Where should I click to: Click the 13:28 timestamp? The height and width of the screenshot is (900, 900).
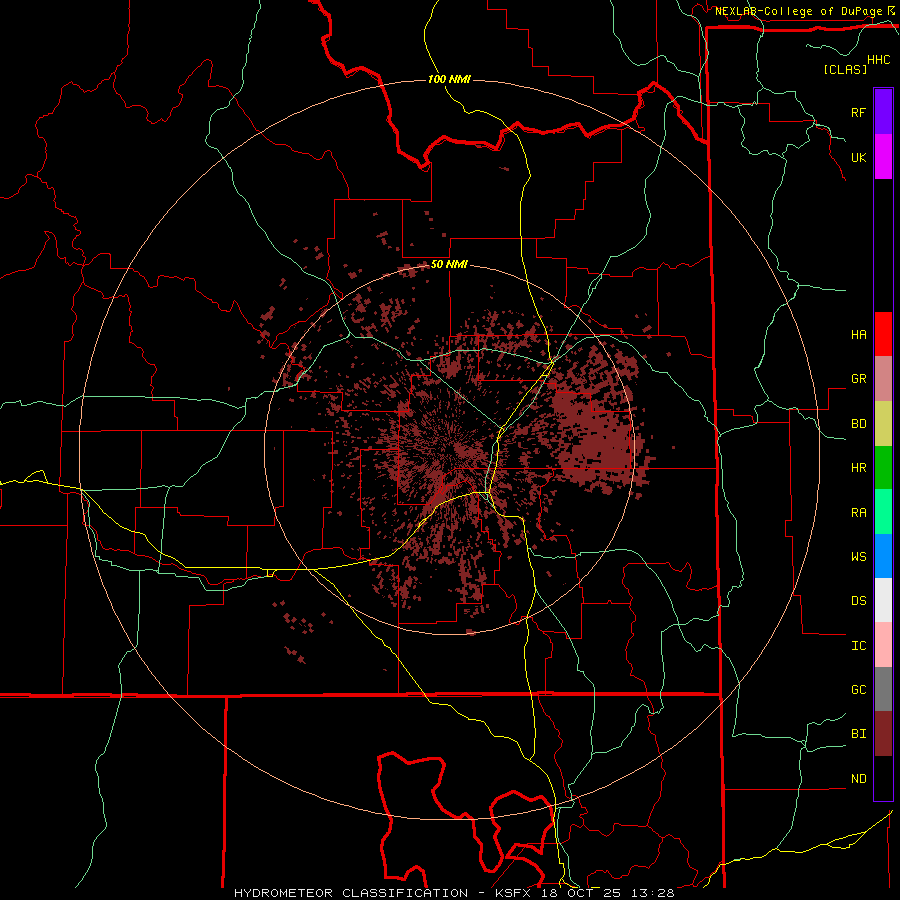[x=653, y=893]
